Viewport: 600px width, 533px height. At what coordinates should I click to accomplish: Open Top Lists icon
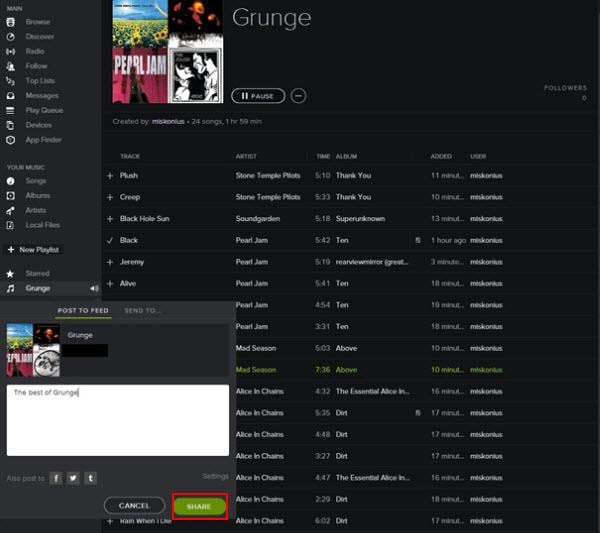(x=10, y=81)
